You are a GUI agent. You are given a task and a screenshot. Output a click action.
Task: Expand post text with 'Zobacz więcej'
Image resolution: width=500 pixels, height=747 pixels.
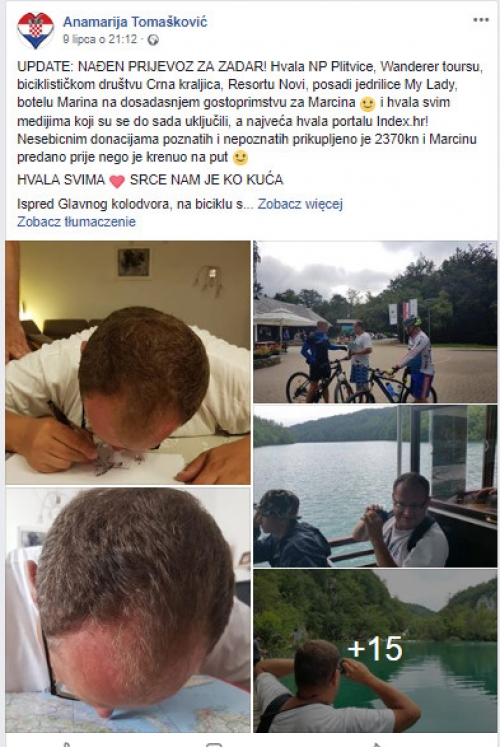point(300,204)
